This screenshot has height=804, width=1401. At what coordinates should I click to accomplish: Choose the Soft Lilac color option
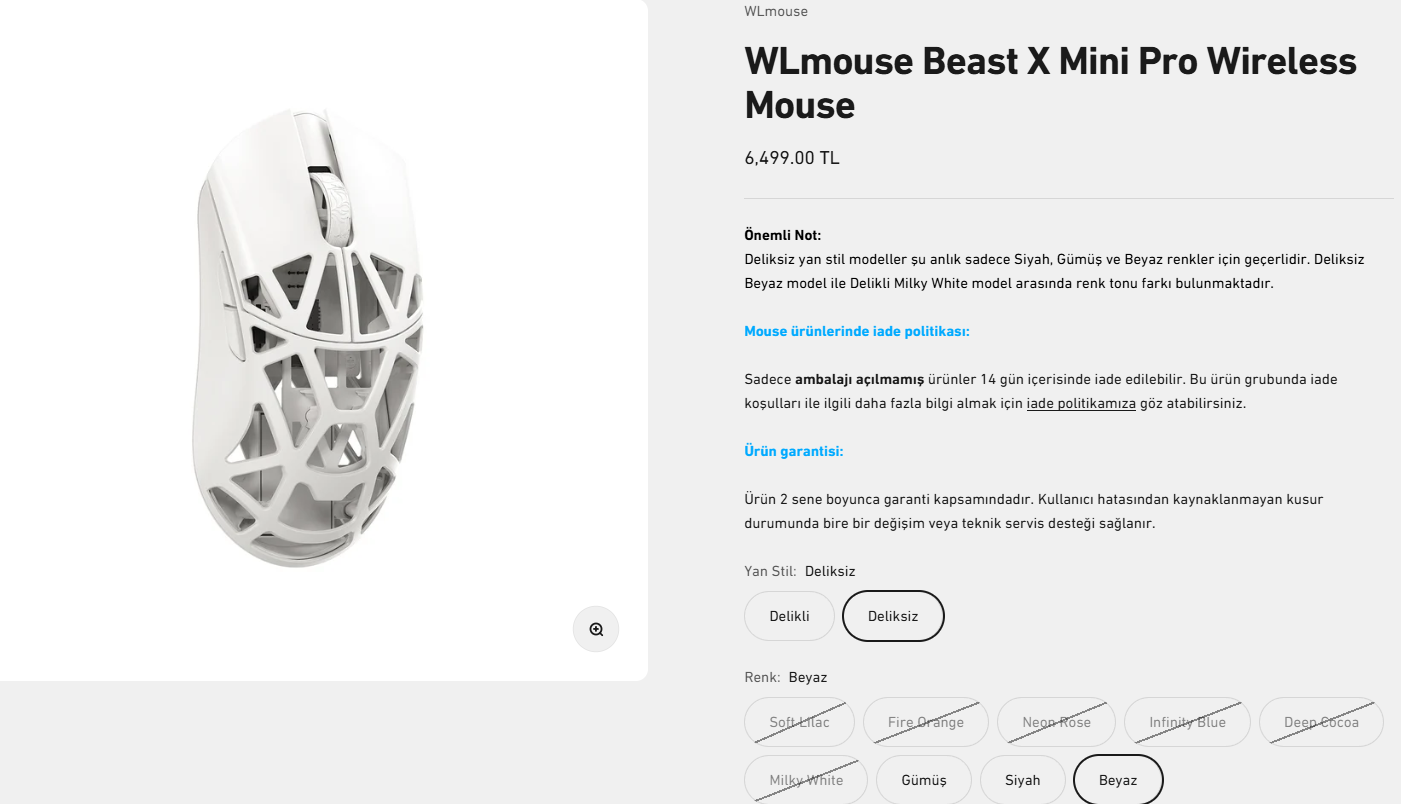click(x=799, y=722)
